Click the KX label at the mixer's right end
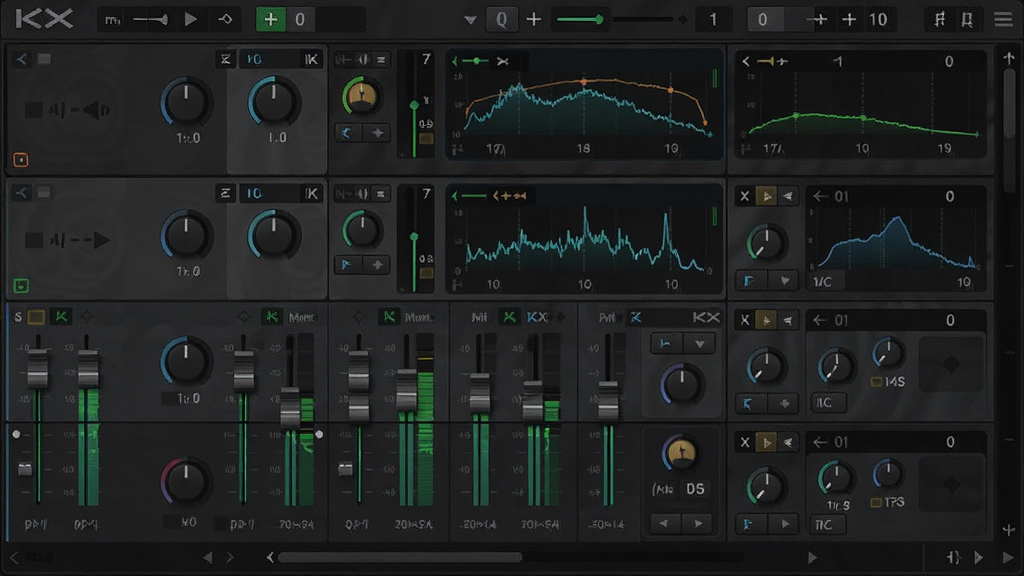 [x=706, y=317]
